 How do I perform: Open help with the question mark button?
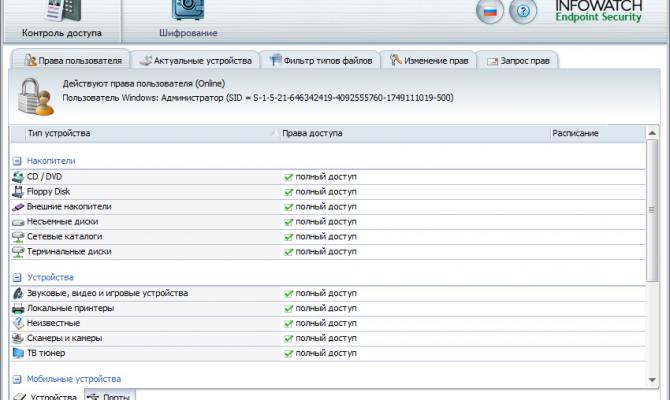tap(523, 11)
